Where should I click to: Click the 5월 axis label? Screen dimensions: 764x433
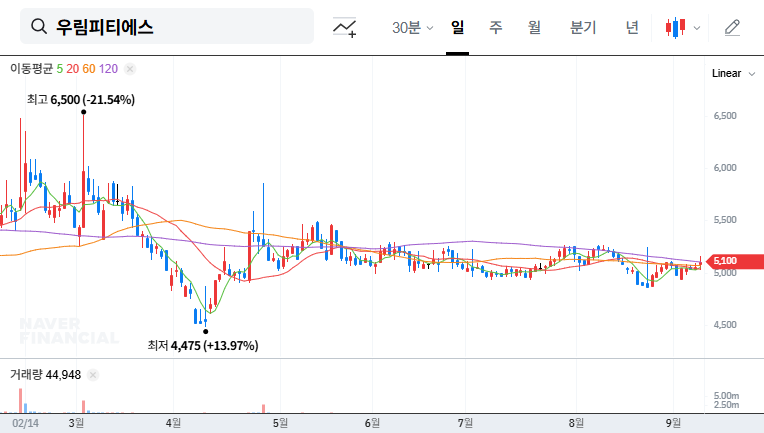pos(280,423)
